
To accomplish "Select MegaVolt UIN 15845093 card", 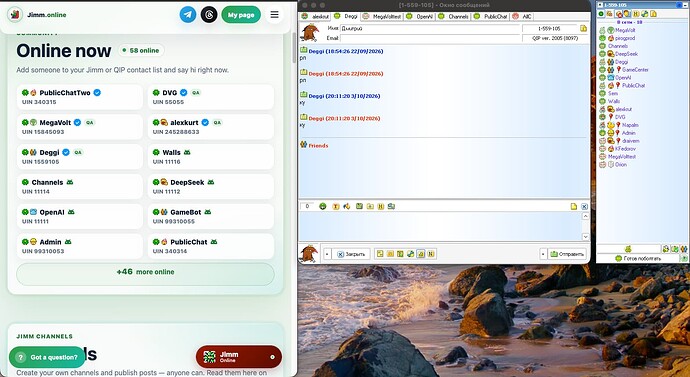I will click(80, 127).
